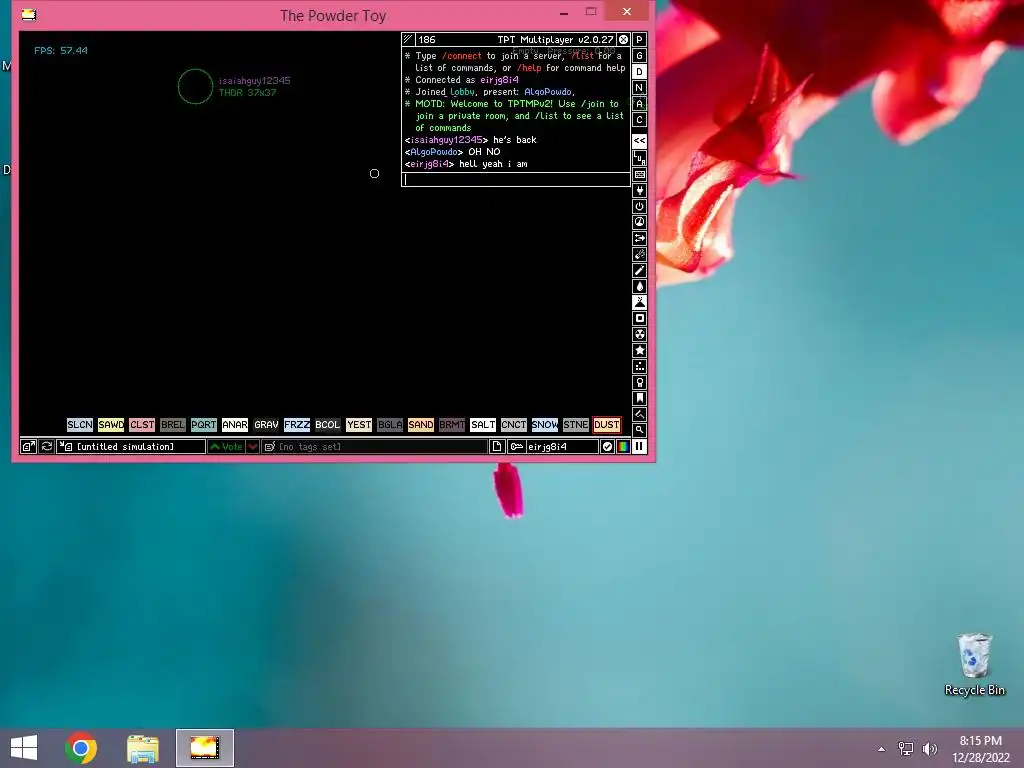This screenshot has height=768, width=1024.
Task: Click the chat message input field
Action: point(516,180)
